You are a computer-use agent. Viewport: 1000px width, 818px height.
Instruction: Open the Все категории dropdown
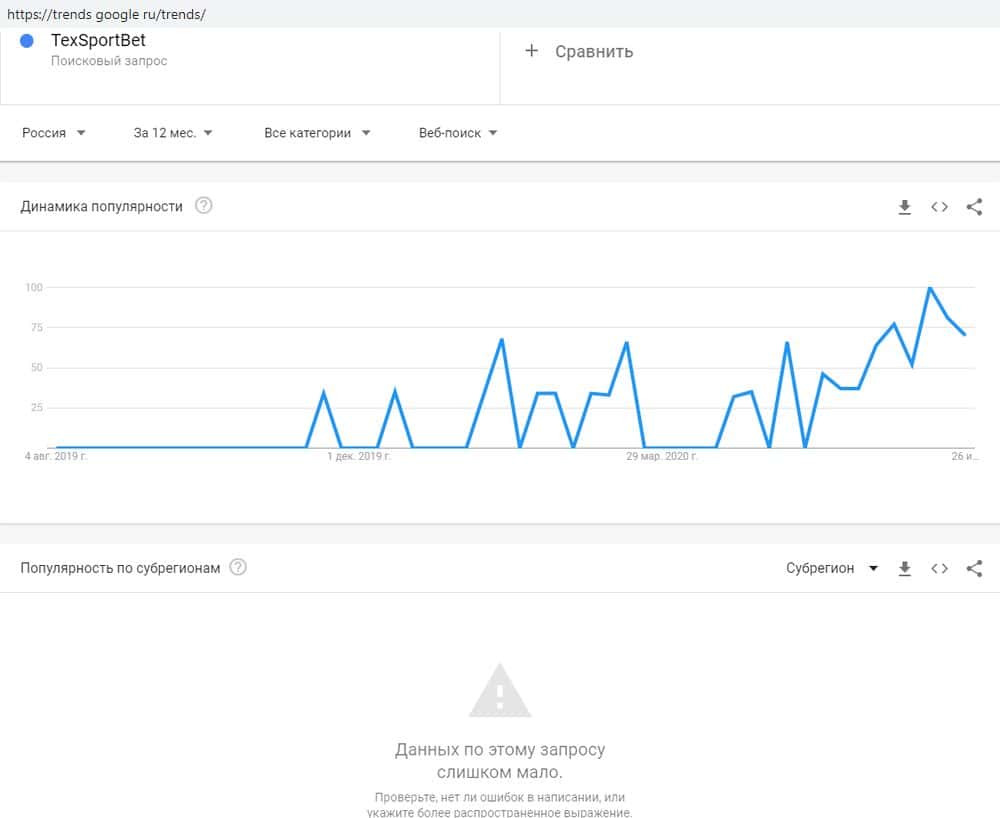click(317, 133)
